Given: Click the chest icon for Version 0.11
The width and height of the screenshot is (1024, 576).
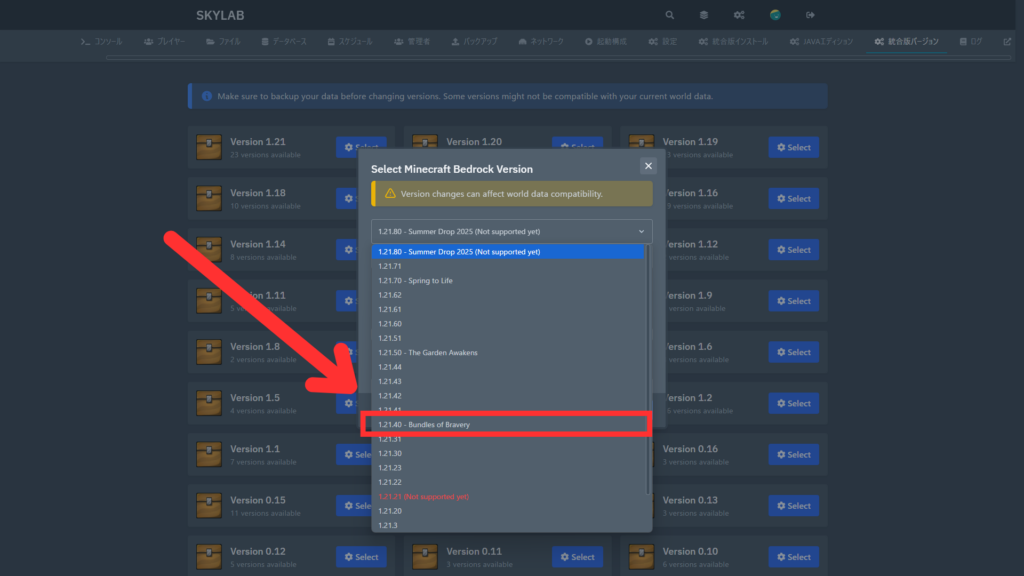Looking at the screenshot, I should coord(425,557).
